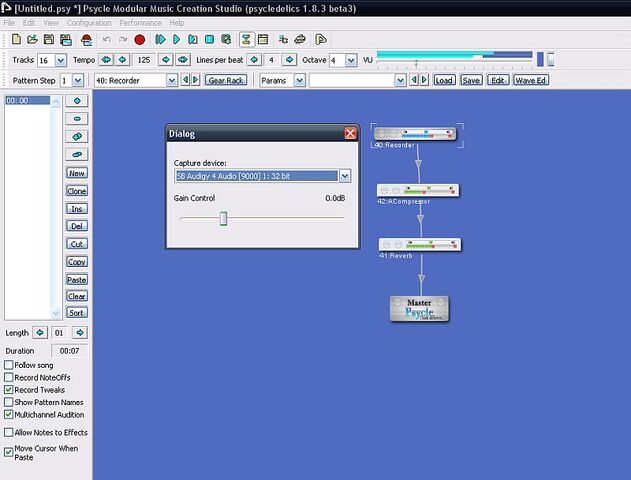Click the red wave render icon

(86, 39)
